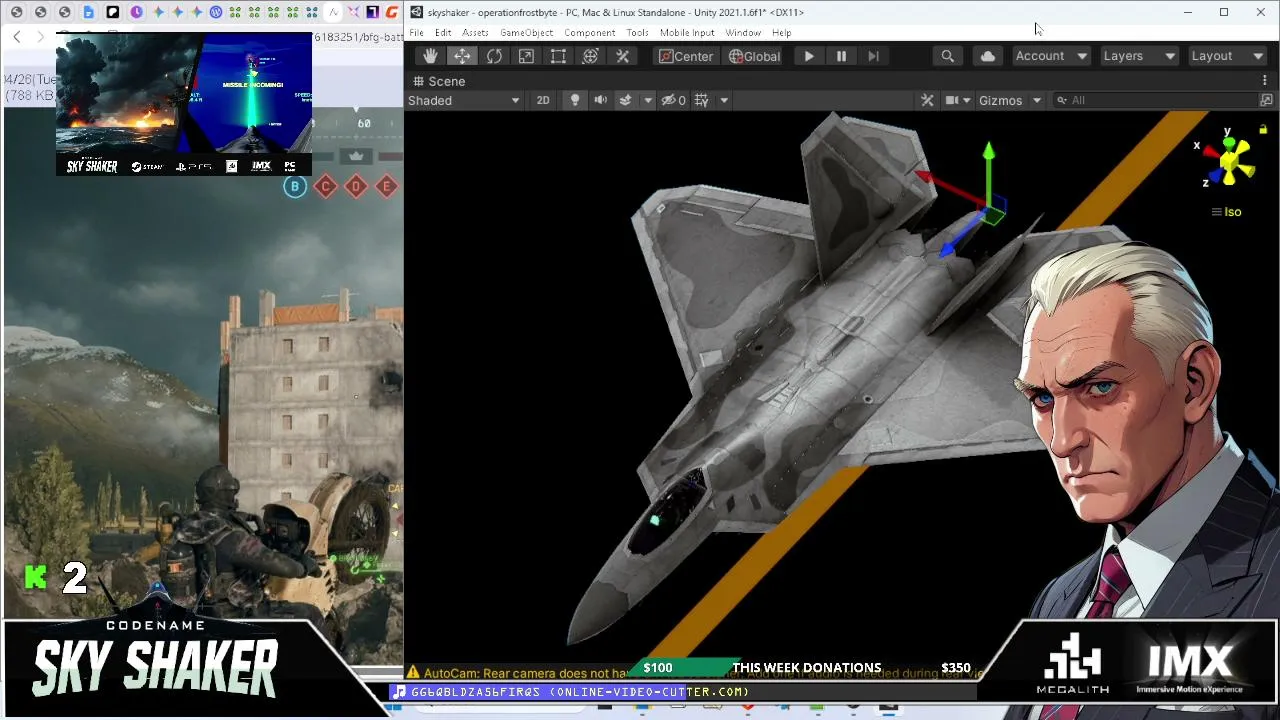The image size is (1280, 720).
Task: Open the Component menu
Action: pyautogui.click(x=589, y=33)
